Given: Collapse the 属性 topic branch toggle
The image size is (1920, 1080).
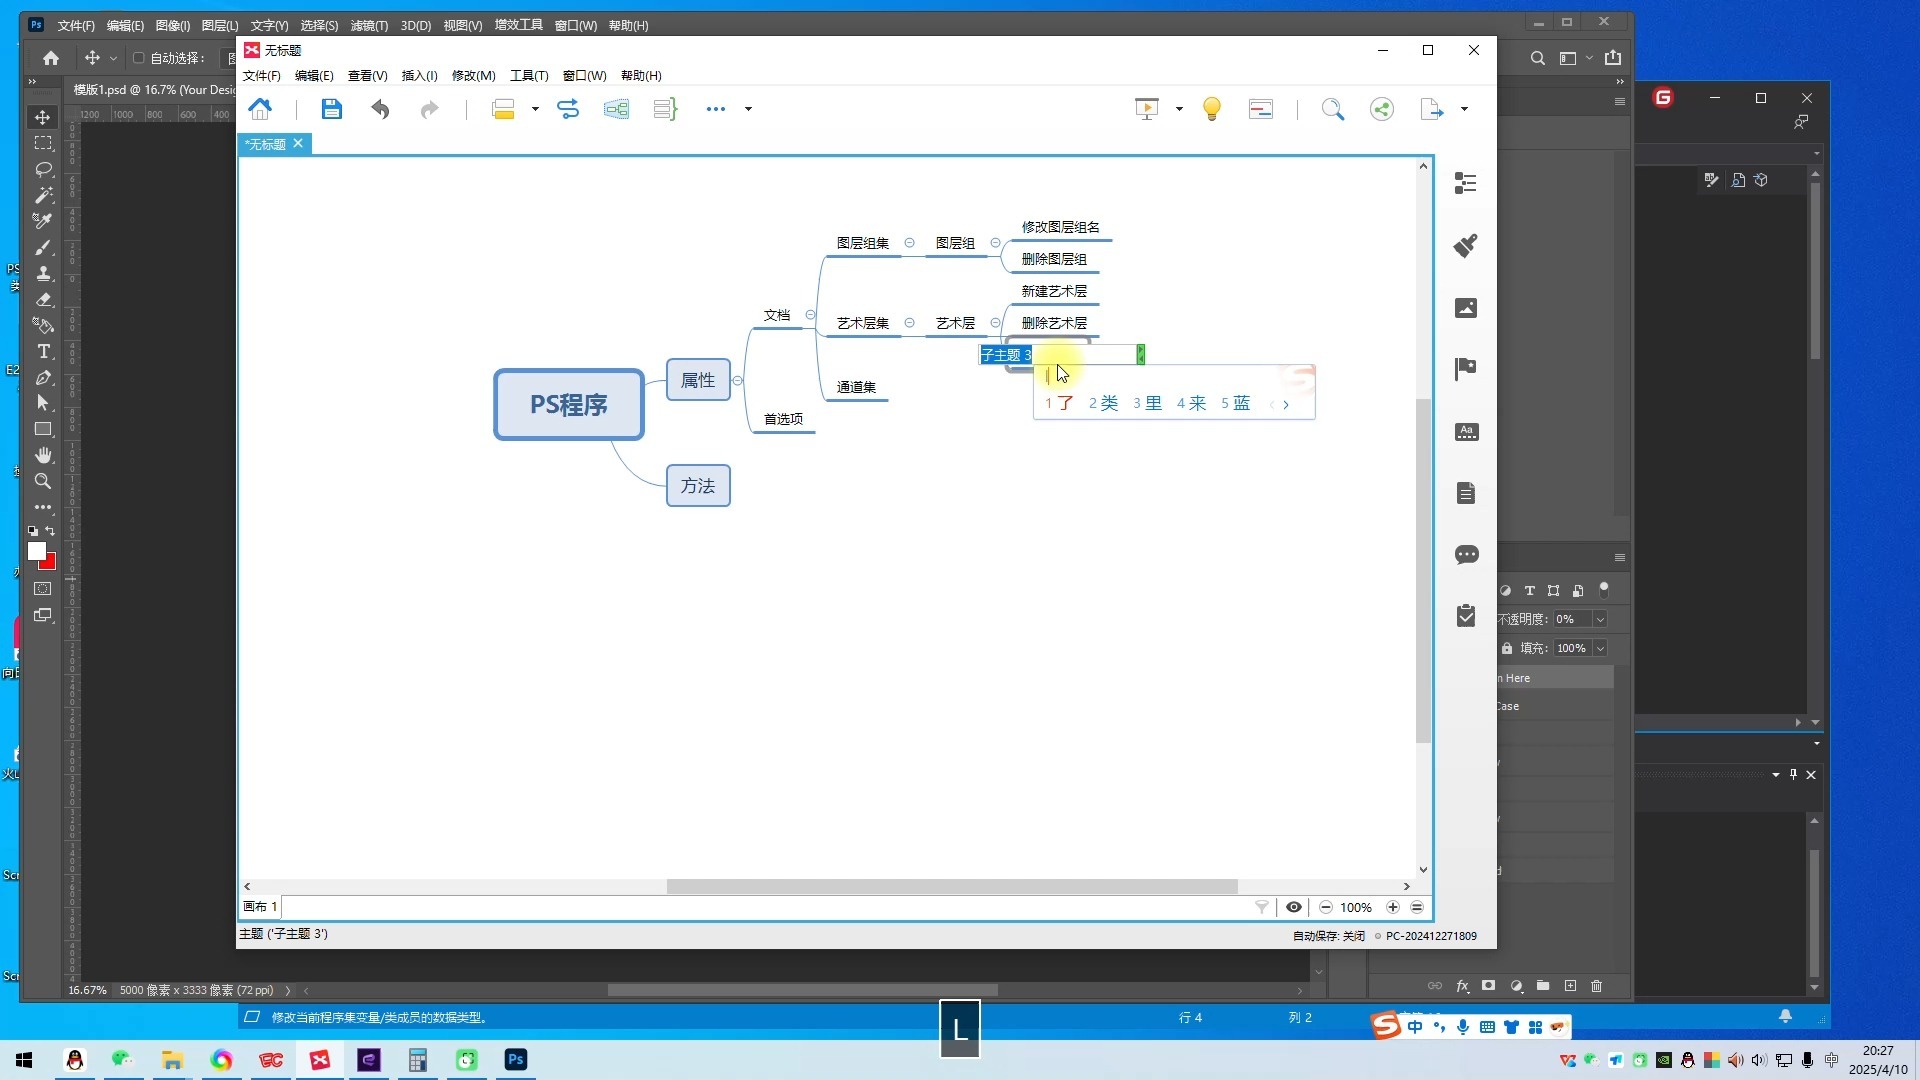Looking at the screenshot, I should tap(738, 380).
